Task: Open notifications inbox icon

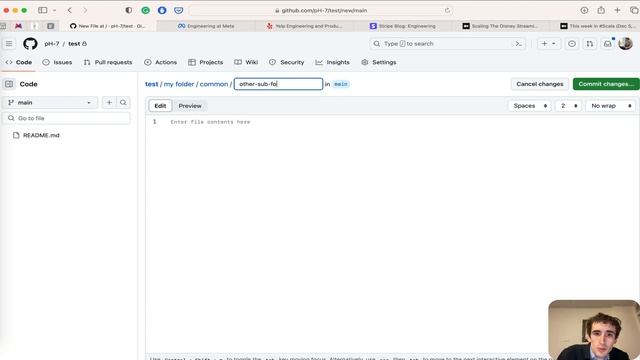Action: pyautogui.click(x=608, y=44)
